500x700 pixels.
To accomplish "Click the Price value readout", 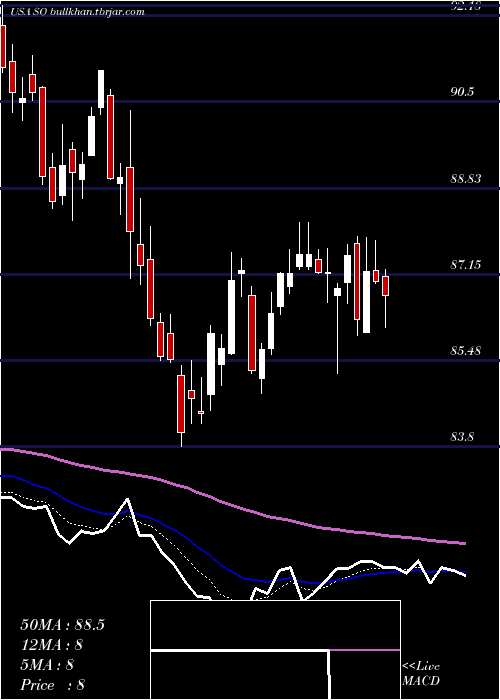I will pos(53,685).
